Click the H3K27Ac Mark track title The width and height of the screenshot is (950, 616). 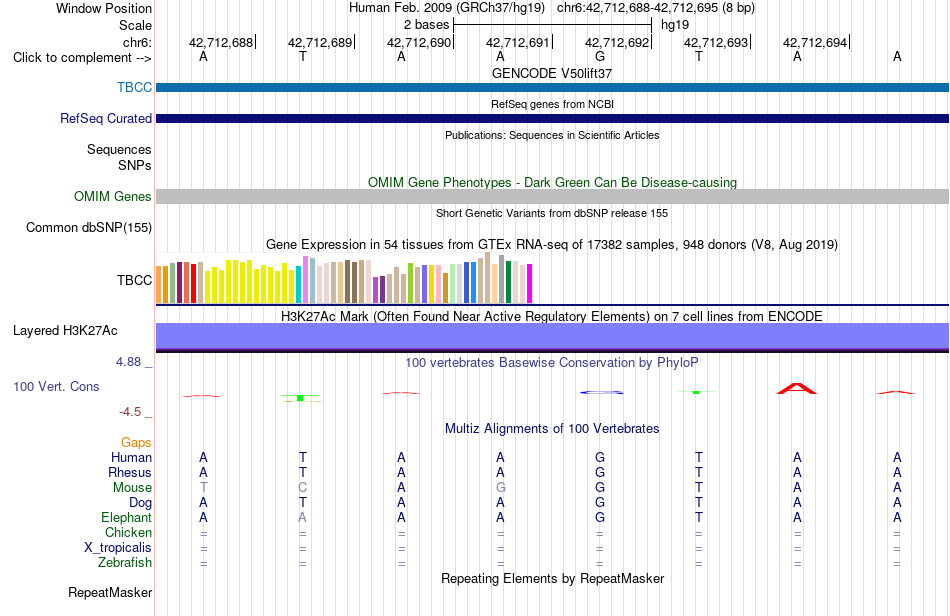pos(552,316)
